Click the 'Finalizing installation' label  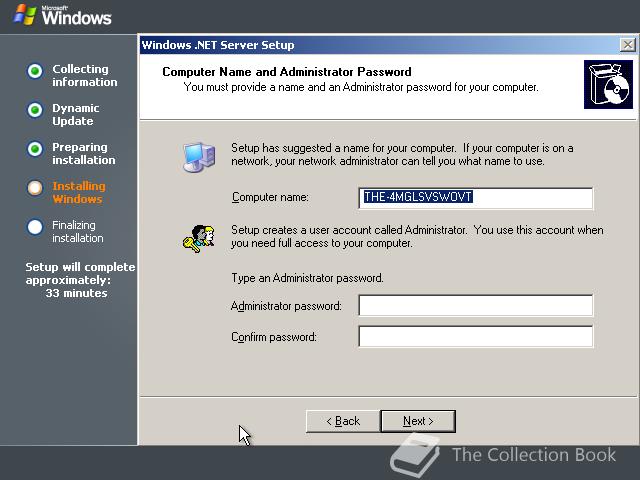point(78,231)
